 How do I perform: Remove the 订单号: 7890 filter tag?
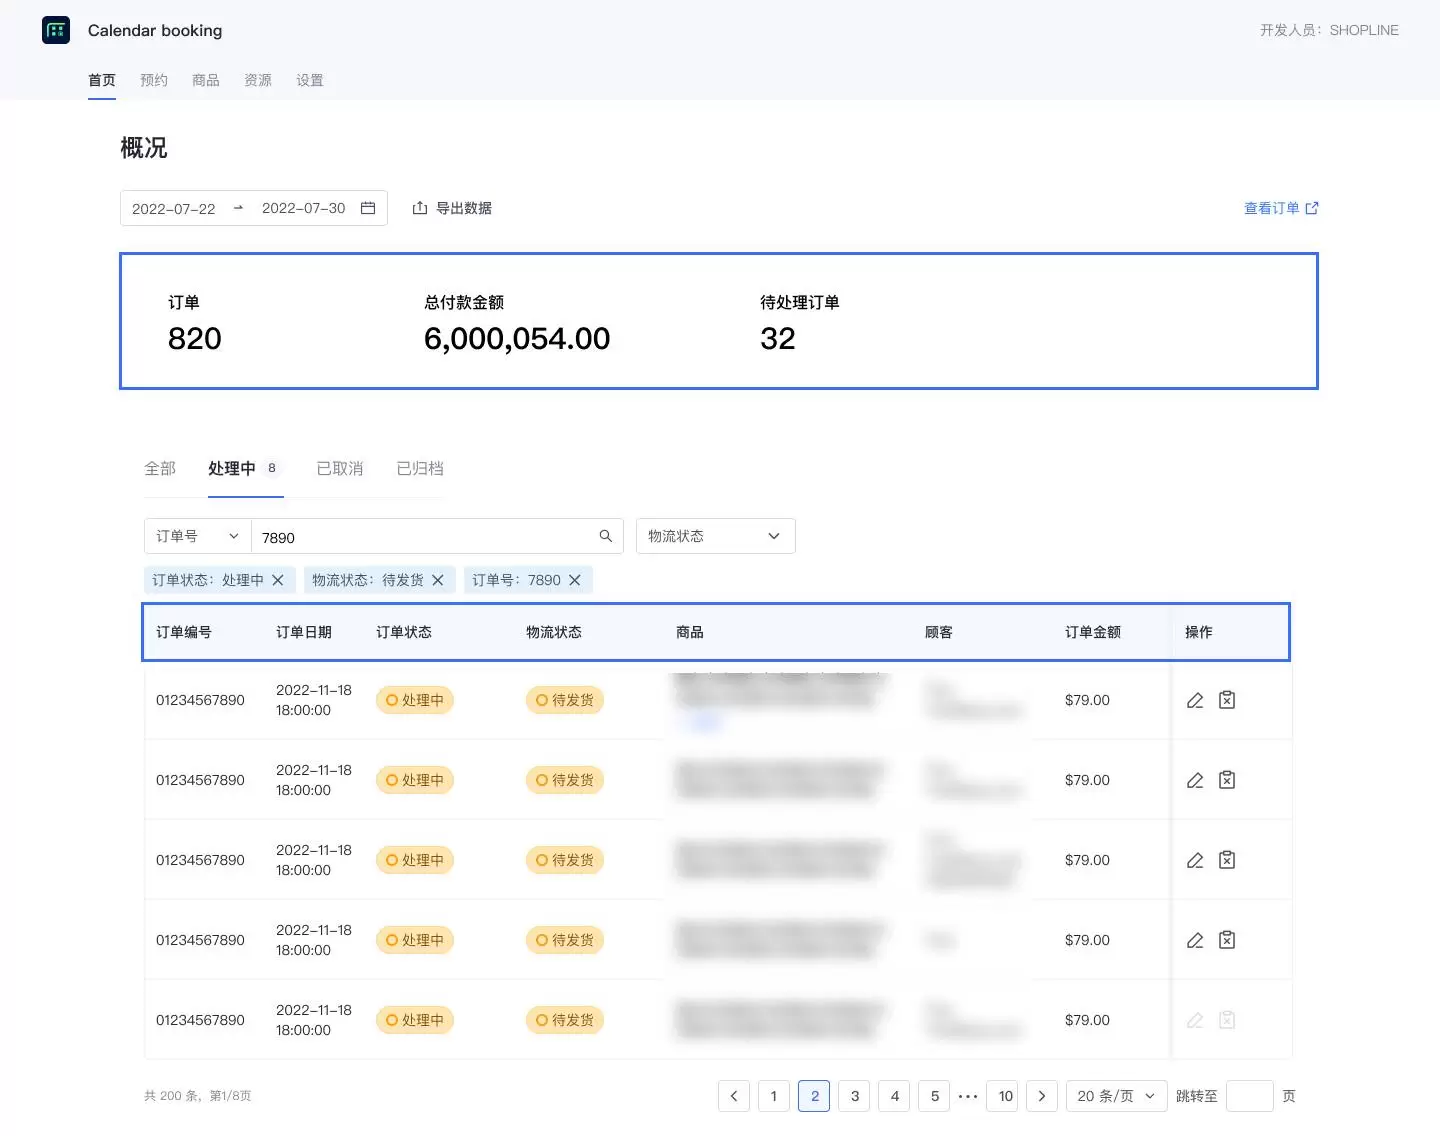(575, 580)
